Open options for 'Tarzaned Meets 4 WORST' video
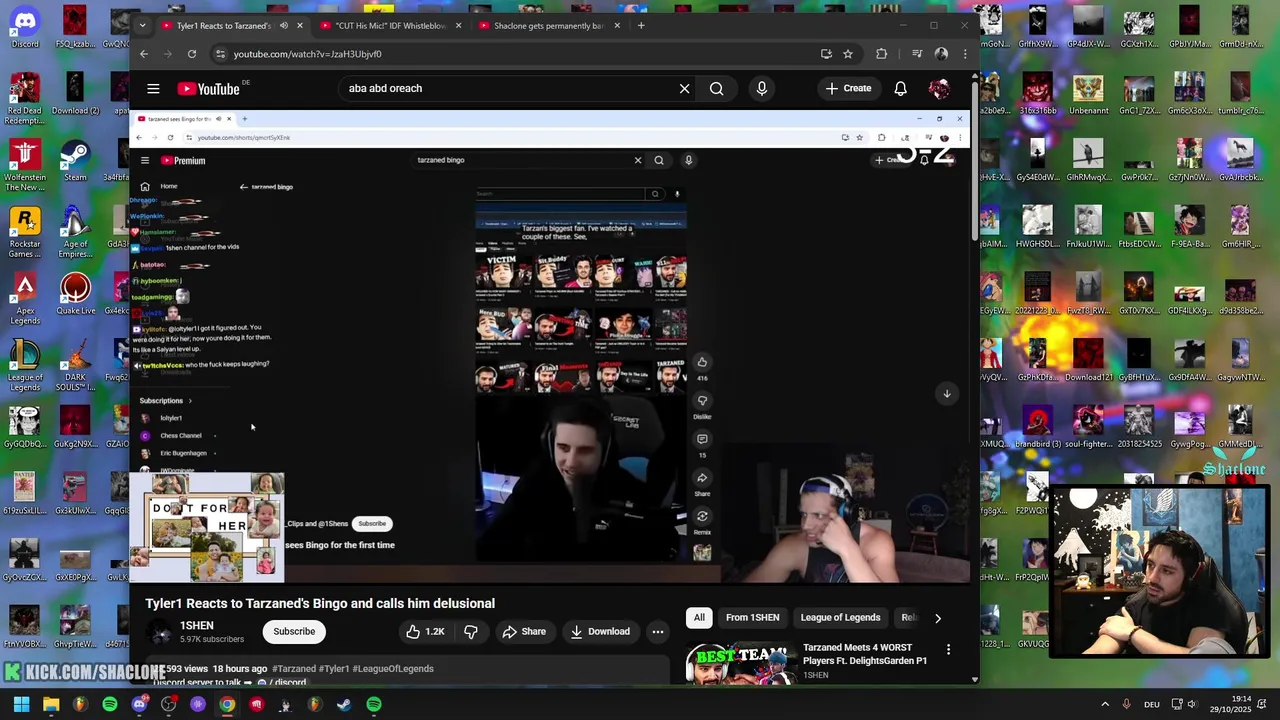Screen dimensions: 1280x720 [x=948, y=650]
